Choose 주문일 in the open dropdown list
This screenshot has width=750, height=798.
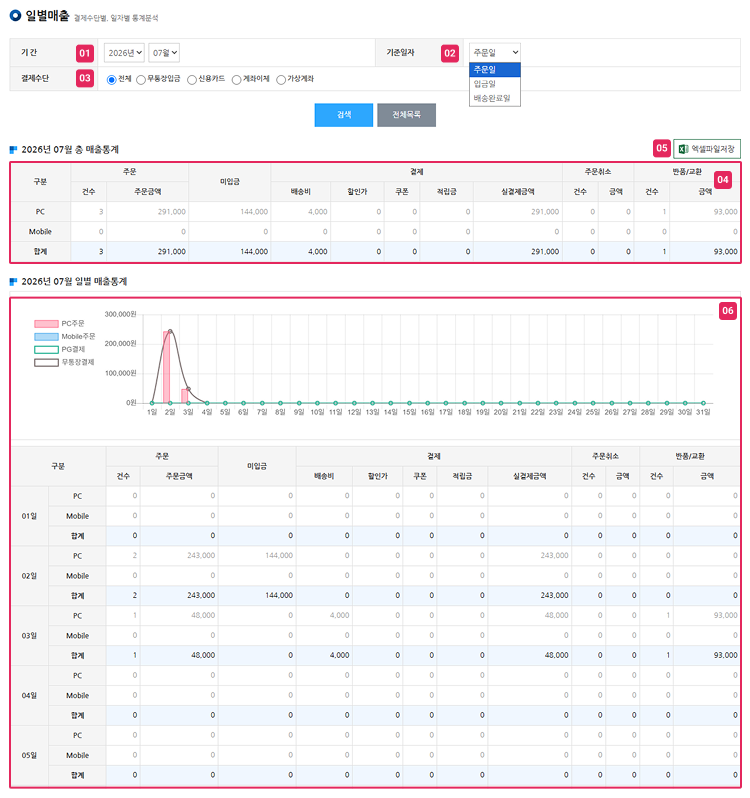coord(495,70)
